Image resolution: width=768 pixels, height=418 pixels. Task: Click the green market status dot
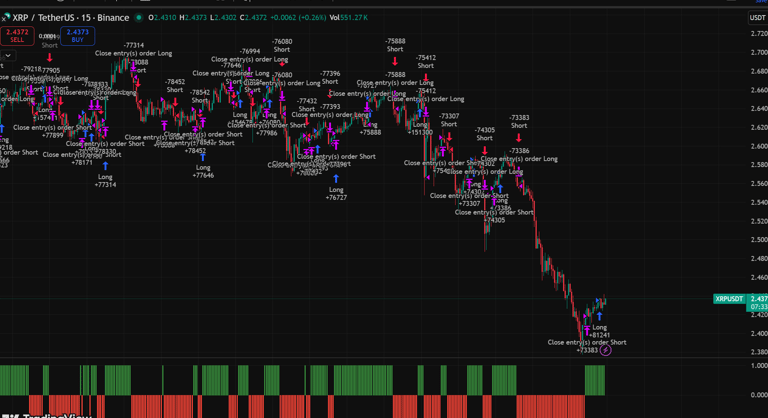point(139,18)
